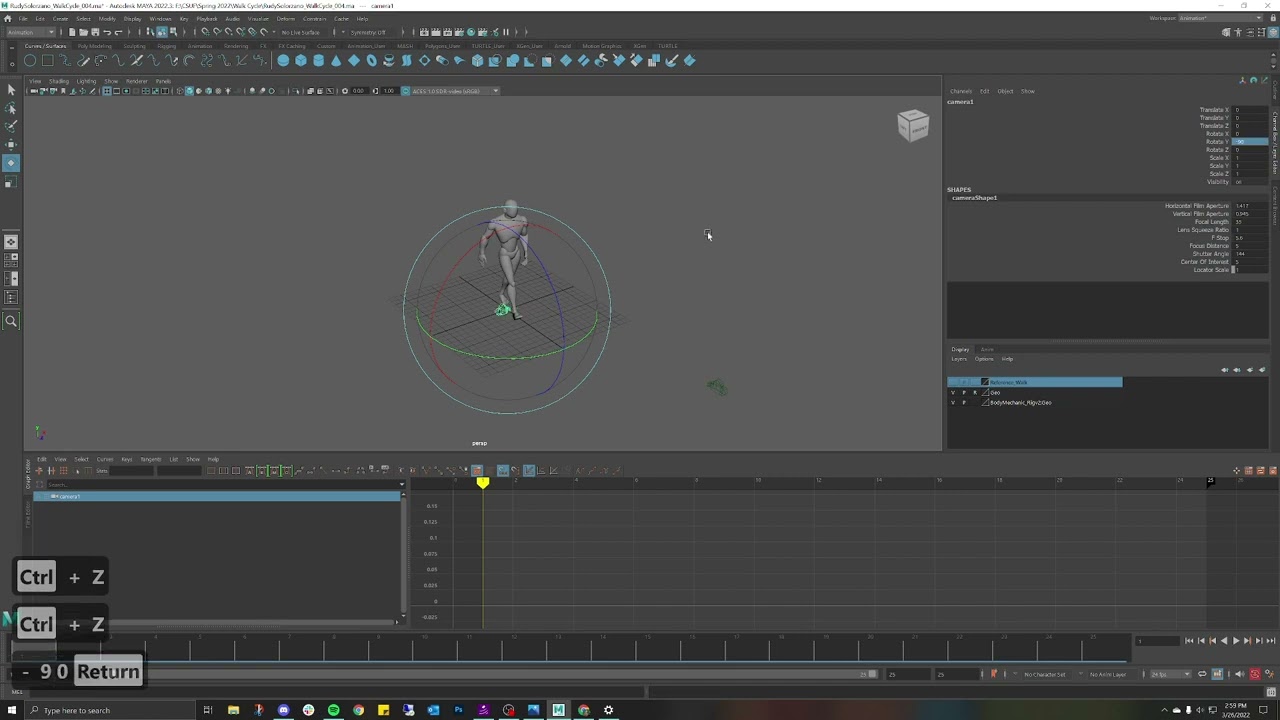
Task: Toggle visibility V of Geo layer
Action: [952, 393]
